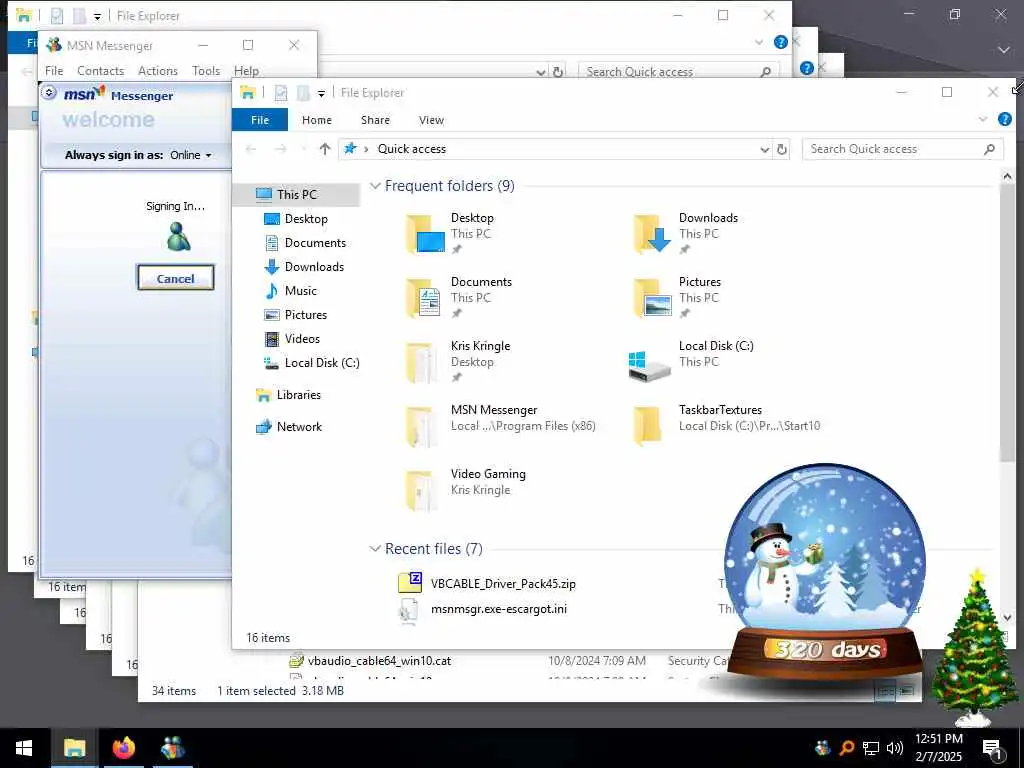Launch Firefox from the taskbar
The height and width of the screenshot is (768, 1024).
tap(123, 748)
